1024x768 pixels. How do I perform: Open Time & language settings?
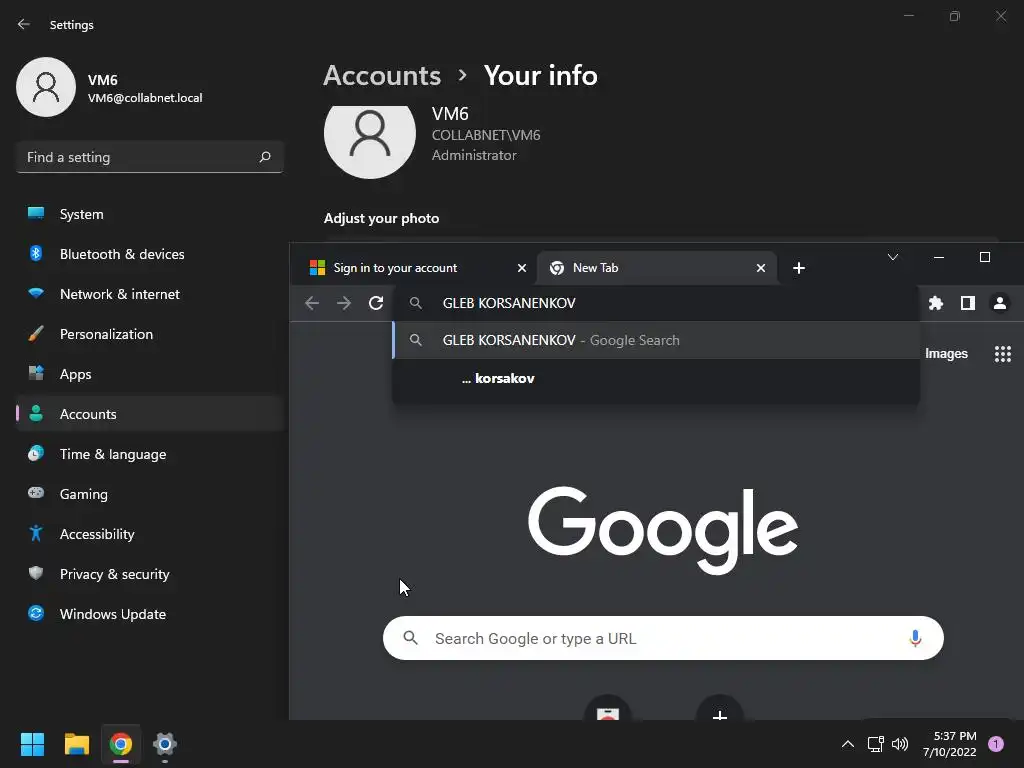(150, 454)
